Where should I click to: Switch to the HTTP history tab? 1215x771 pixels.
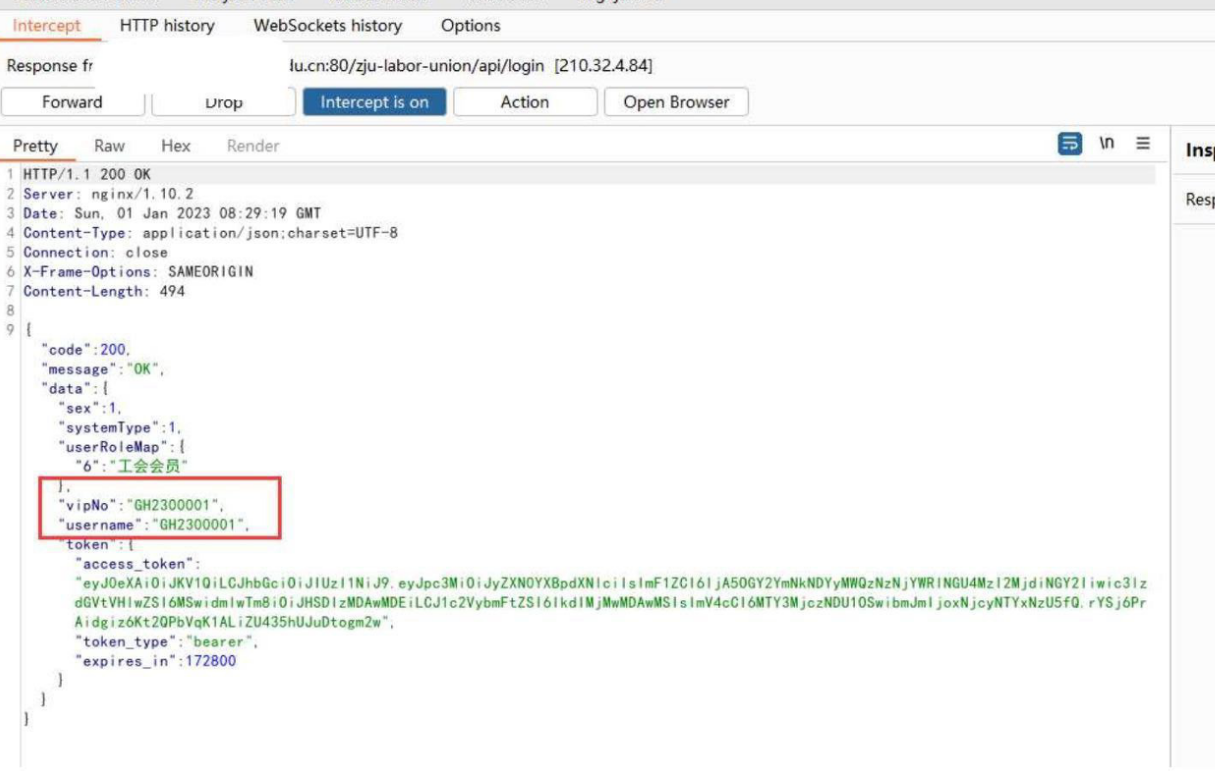tap(167, 26)
